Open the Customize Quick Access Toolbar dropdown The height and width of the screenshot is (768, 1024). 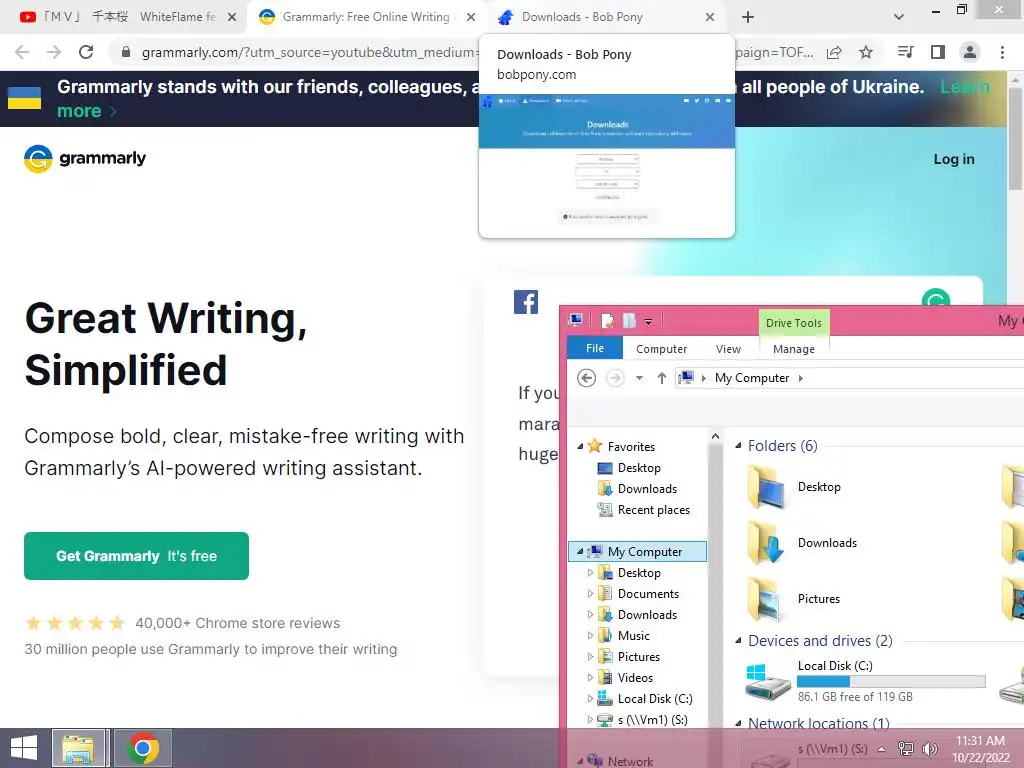point(648,321)
